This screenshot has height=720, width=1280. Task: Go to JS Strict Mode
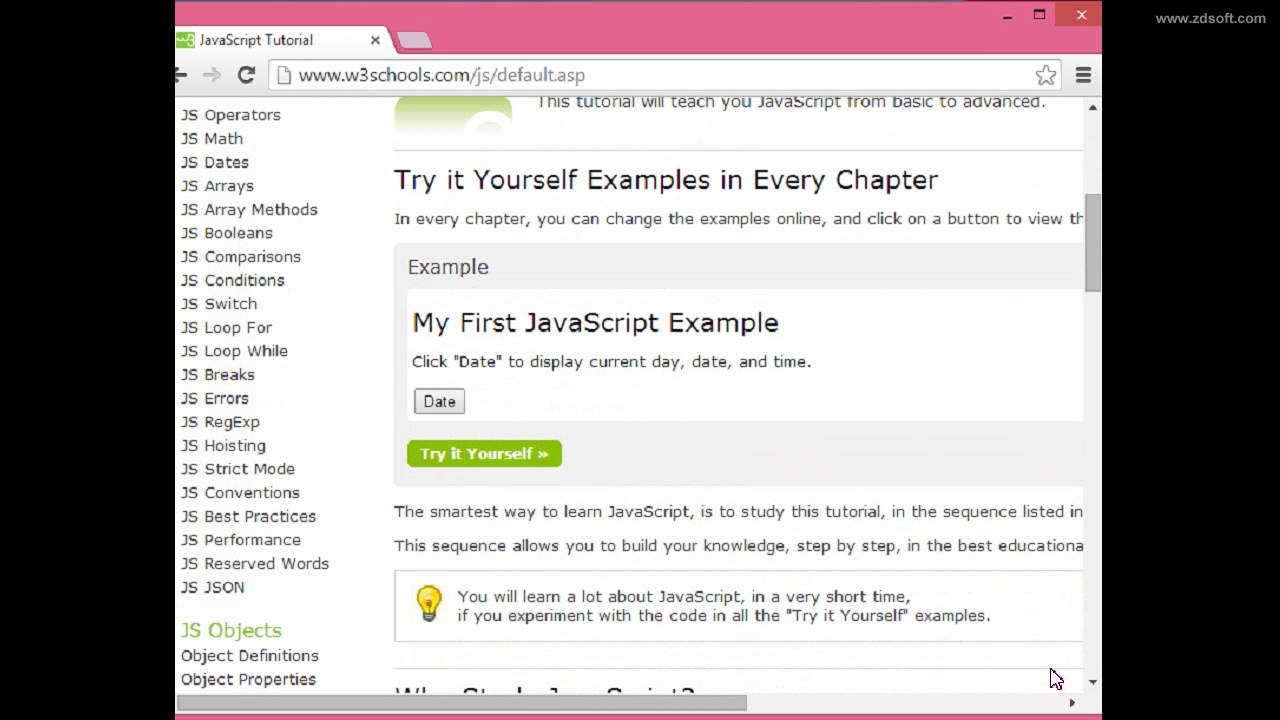pos(238,469)
